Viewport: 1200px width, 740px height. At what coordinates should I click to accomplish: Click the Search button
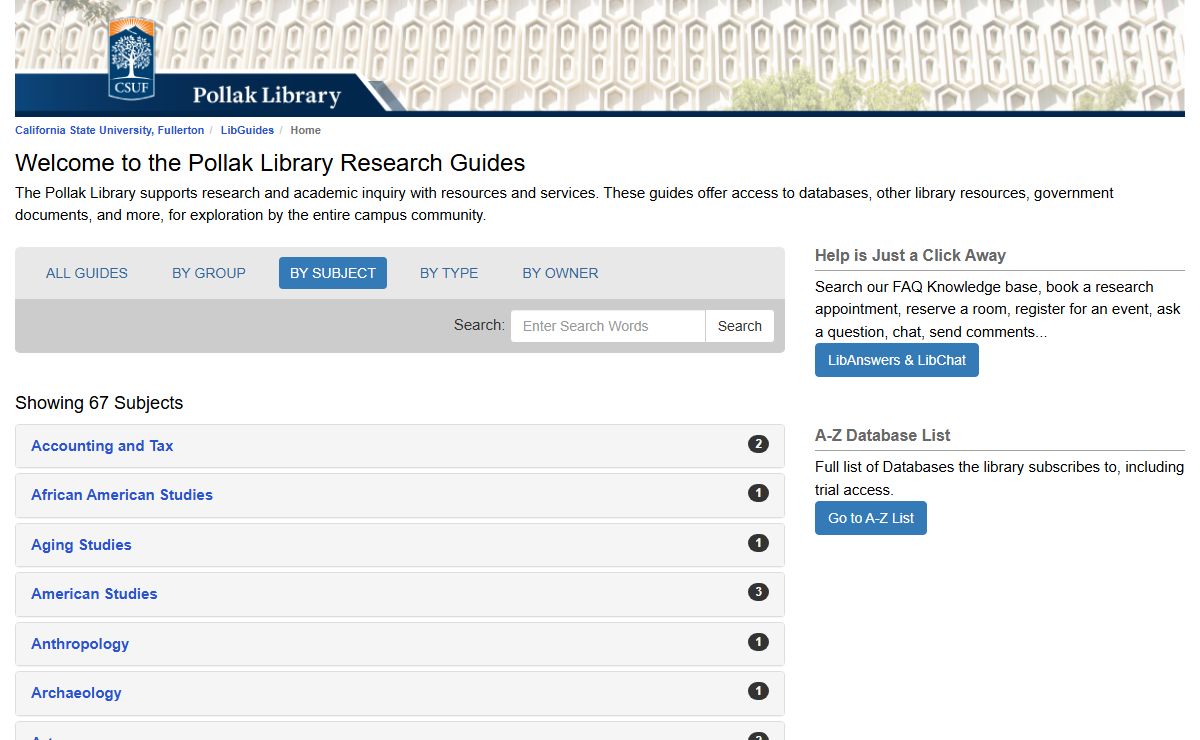point(740,326)
